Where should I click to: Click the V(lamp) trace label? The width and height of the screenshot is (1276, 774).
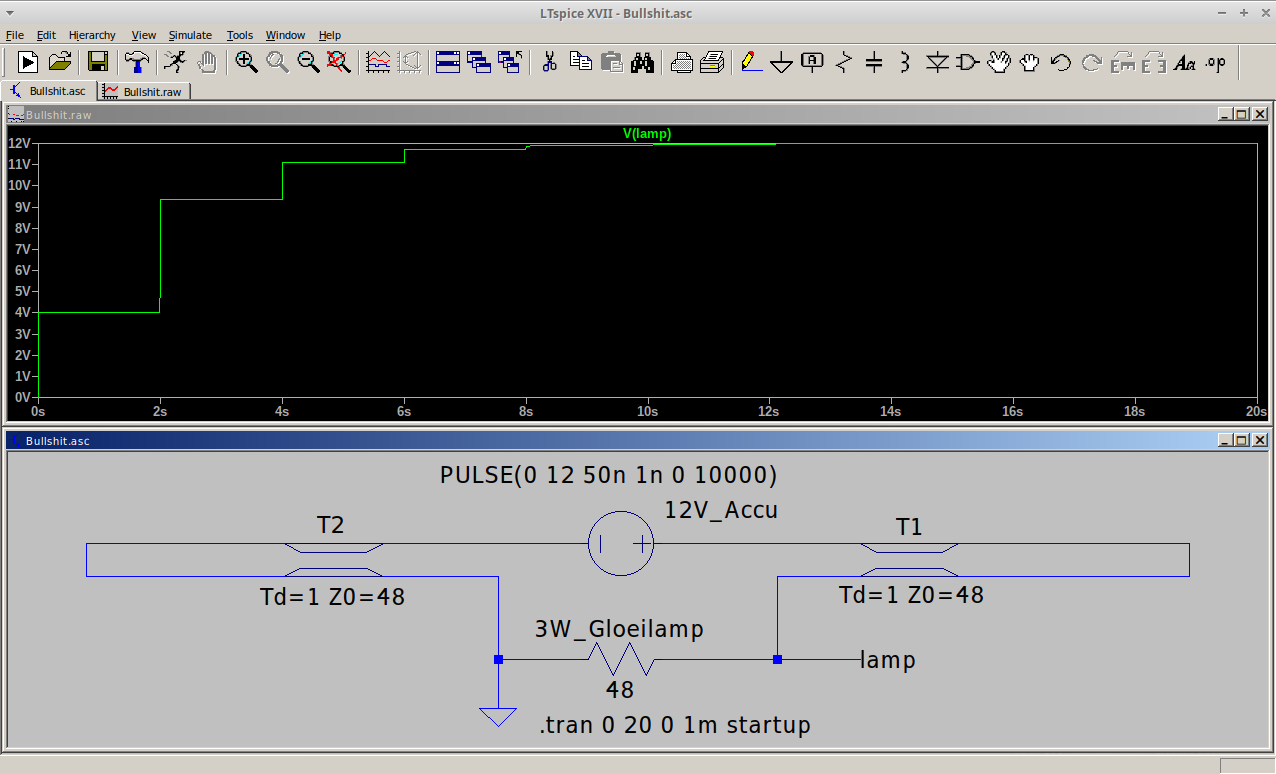click(647, 133)
